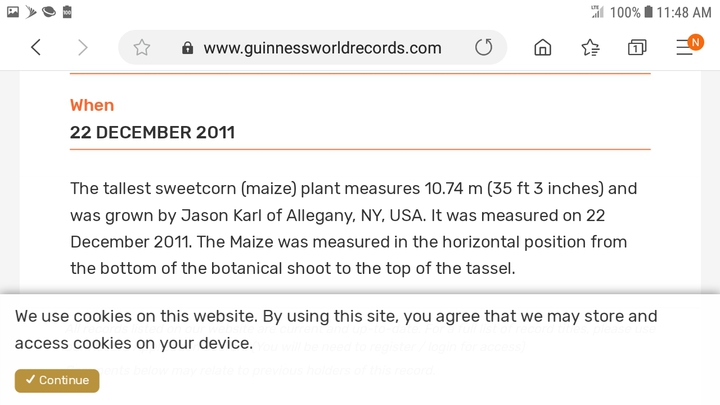This screenshot has height=405, width=720.
Task: Tap the battery indicator in status bar
Action: pos(648,11)
